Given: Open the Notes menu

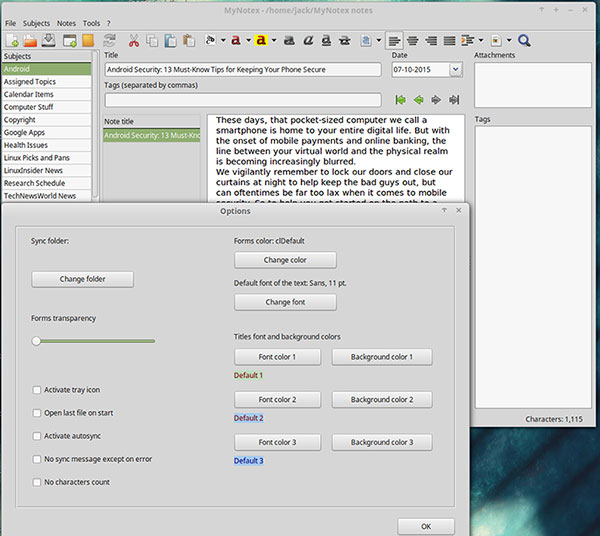Looking at the screenshot, I should 66,23.
